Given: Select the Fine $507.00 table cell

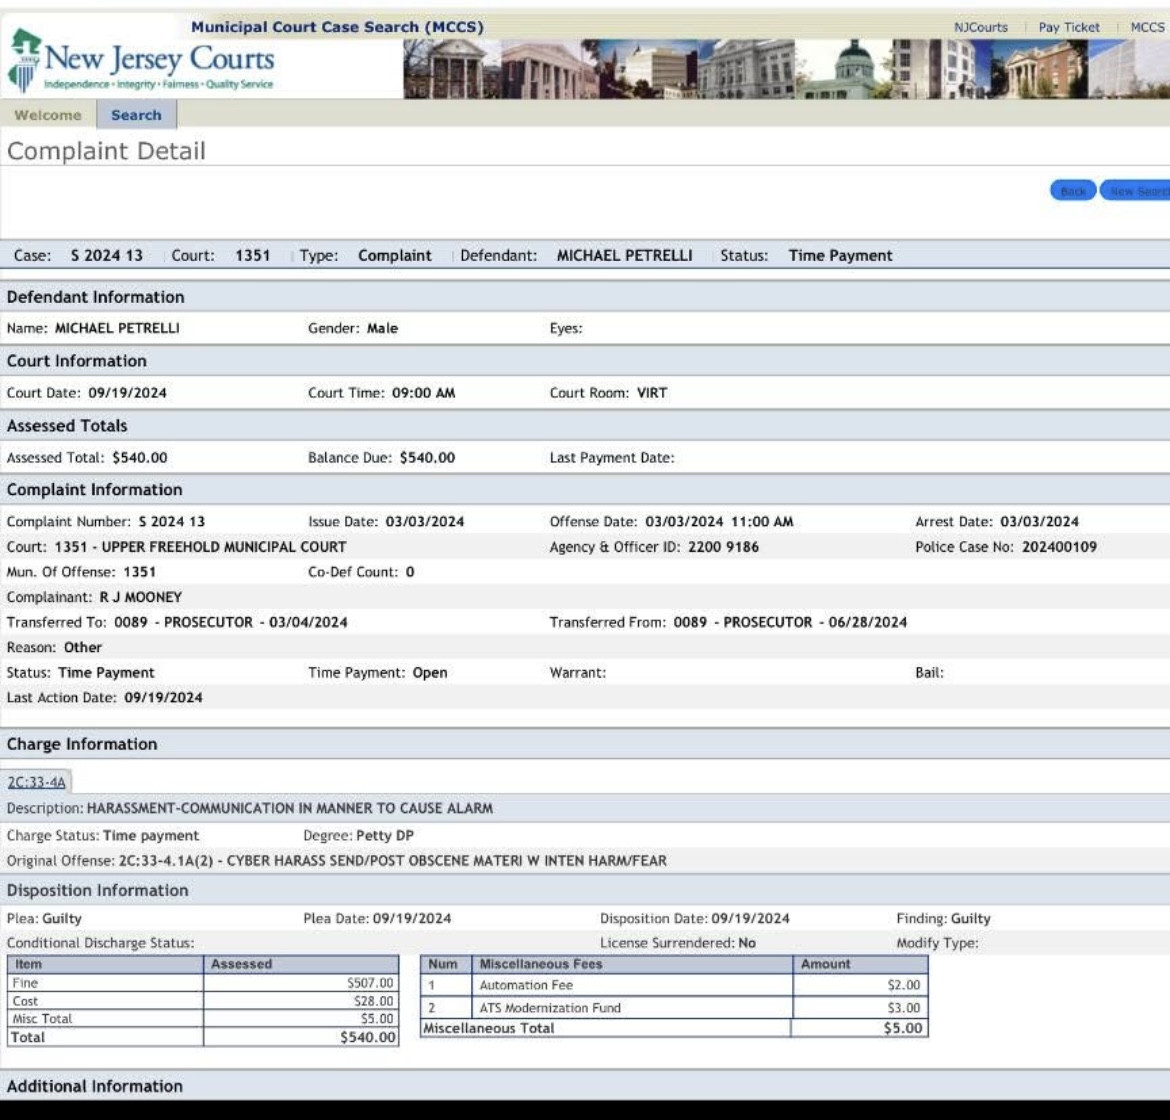Looking at the screenshot, I should pyautogui.click(x=301, y=983).
